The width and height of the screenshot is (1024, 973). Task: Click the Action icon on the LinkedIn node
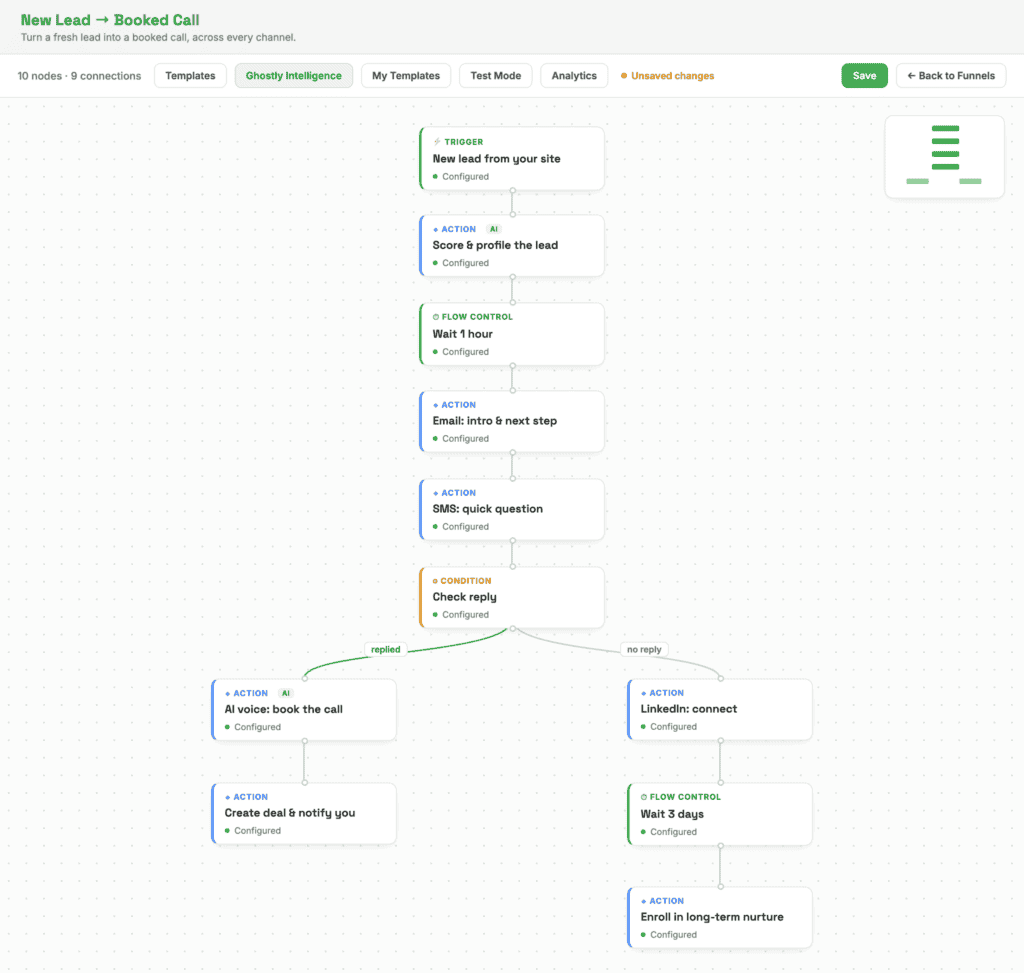click(643, 693)
